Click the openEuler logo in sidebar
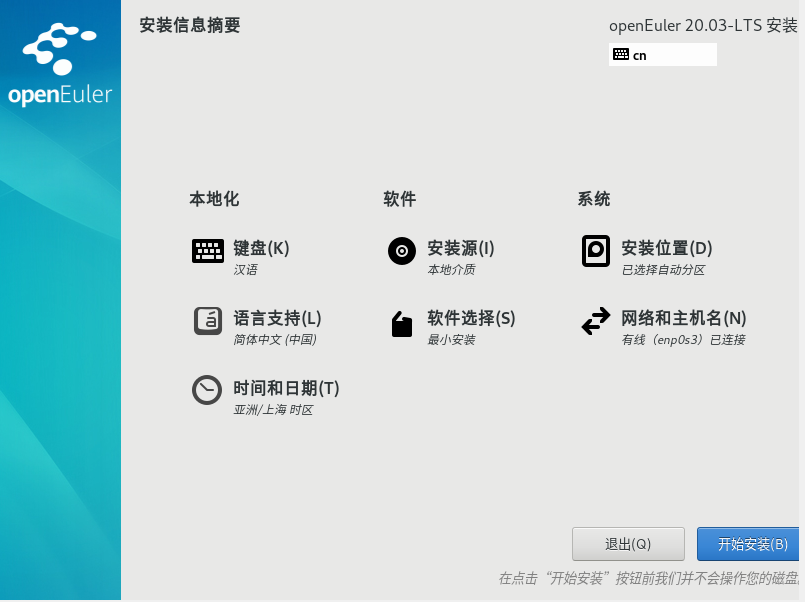 (x=60, y=64)
